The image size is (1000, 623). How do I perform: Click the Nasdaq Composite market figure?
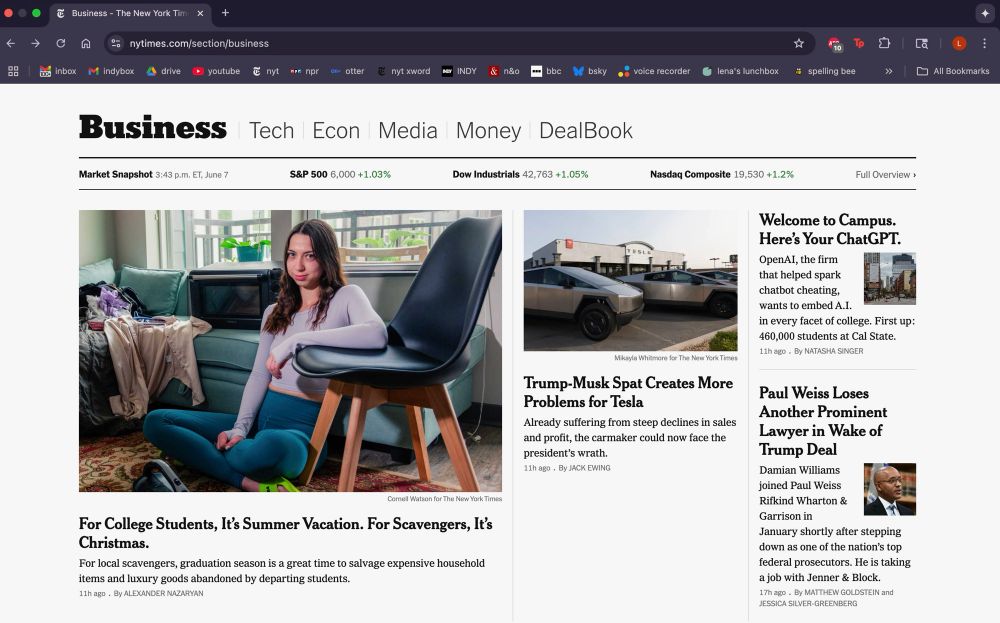(x=722, y=174)
